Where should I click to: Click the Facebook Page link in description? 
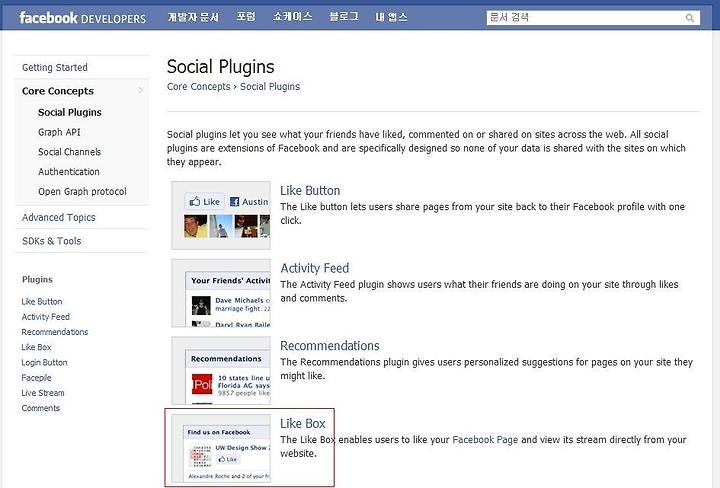485,440
